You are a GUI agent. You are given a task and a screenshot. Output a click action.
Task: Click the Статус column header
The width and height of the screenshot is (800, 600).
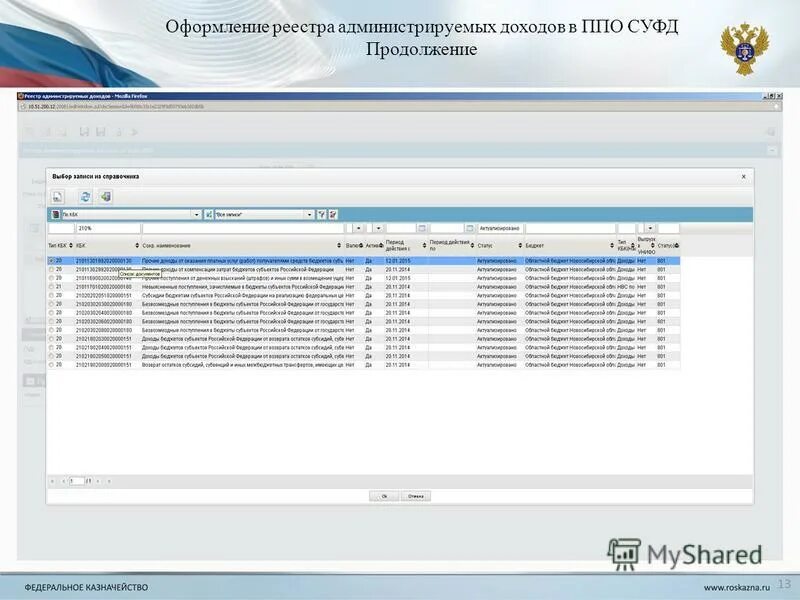(x=499, y=245)
